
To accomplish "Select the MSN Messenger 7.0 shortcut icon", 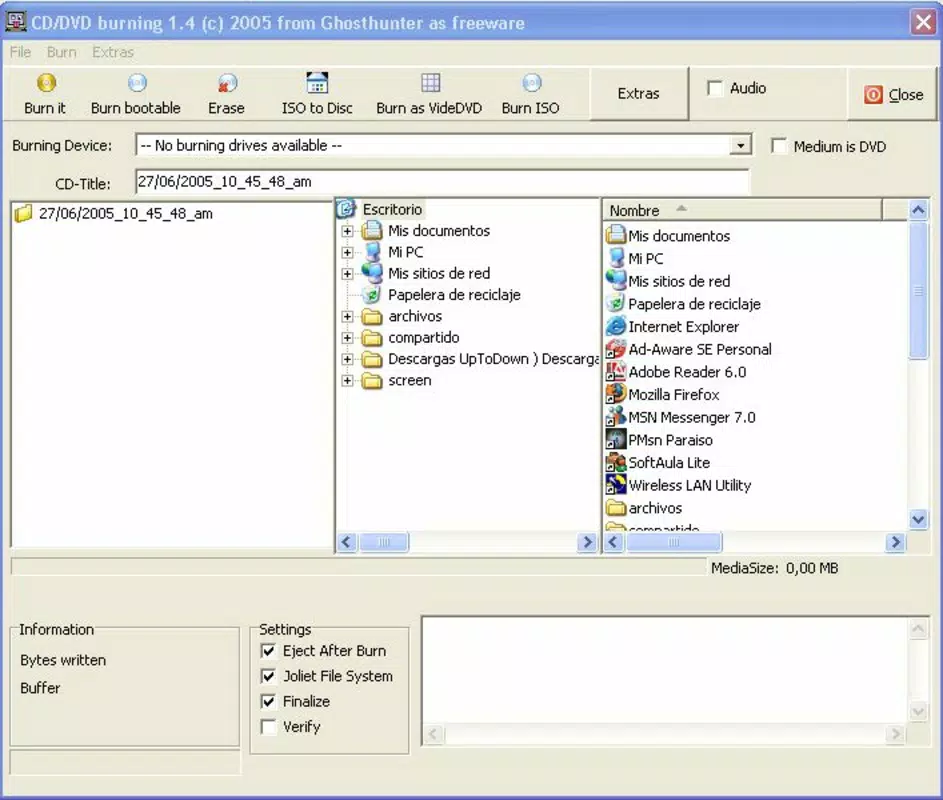I will pos(615,417).
